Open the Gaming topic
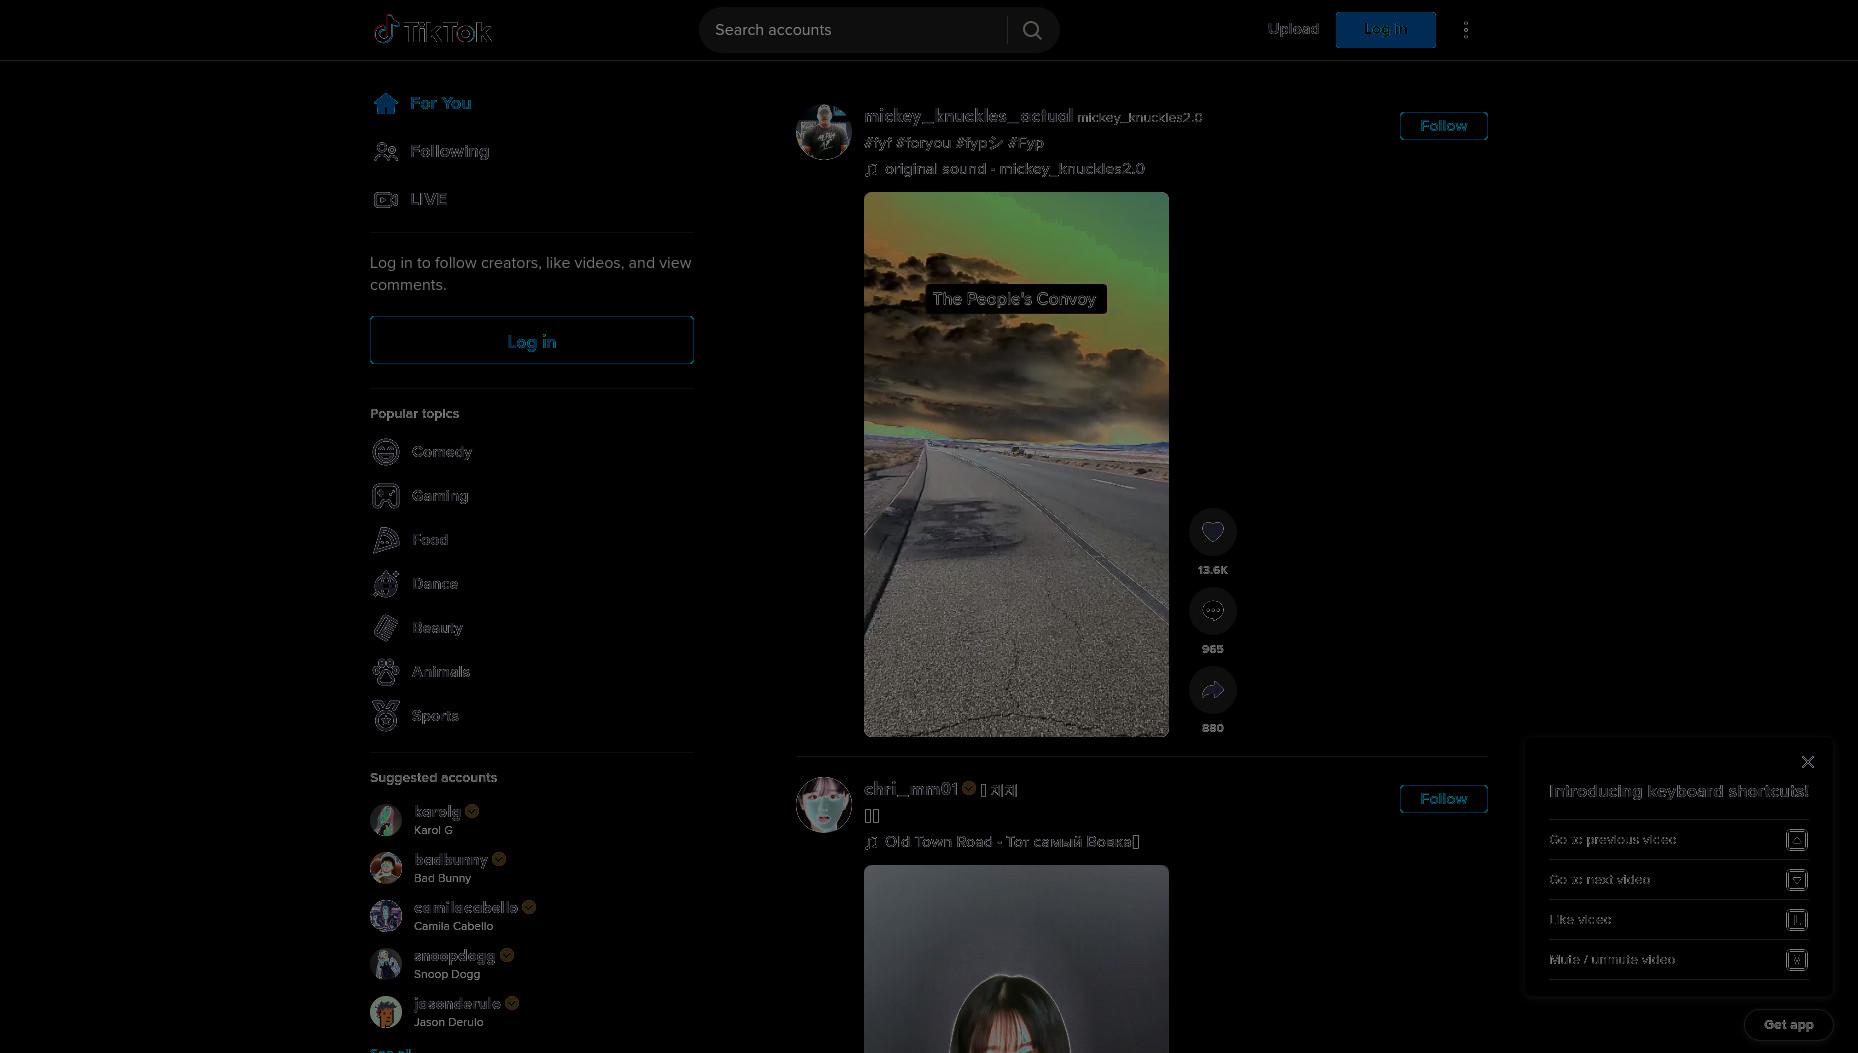This screenshot has height=1053, width=1858. tap(420, 496)
